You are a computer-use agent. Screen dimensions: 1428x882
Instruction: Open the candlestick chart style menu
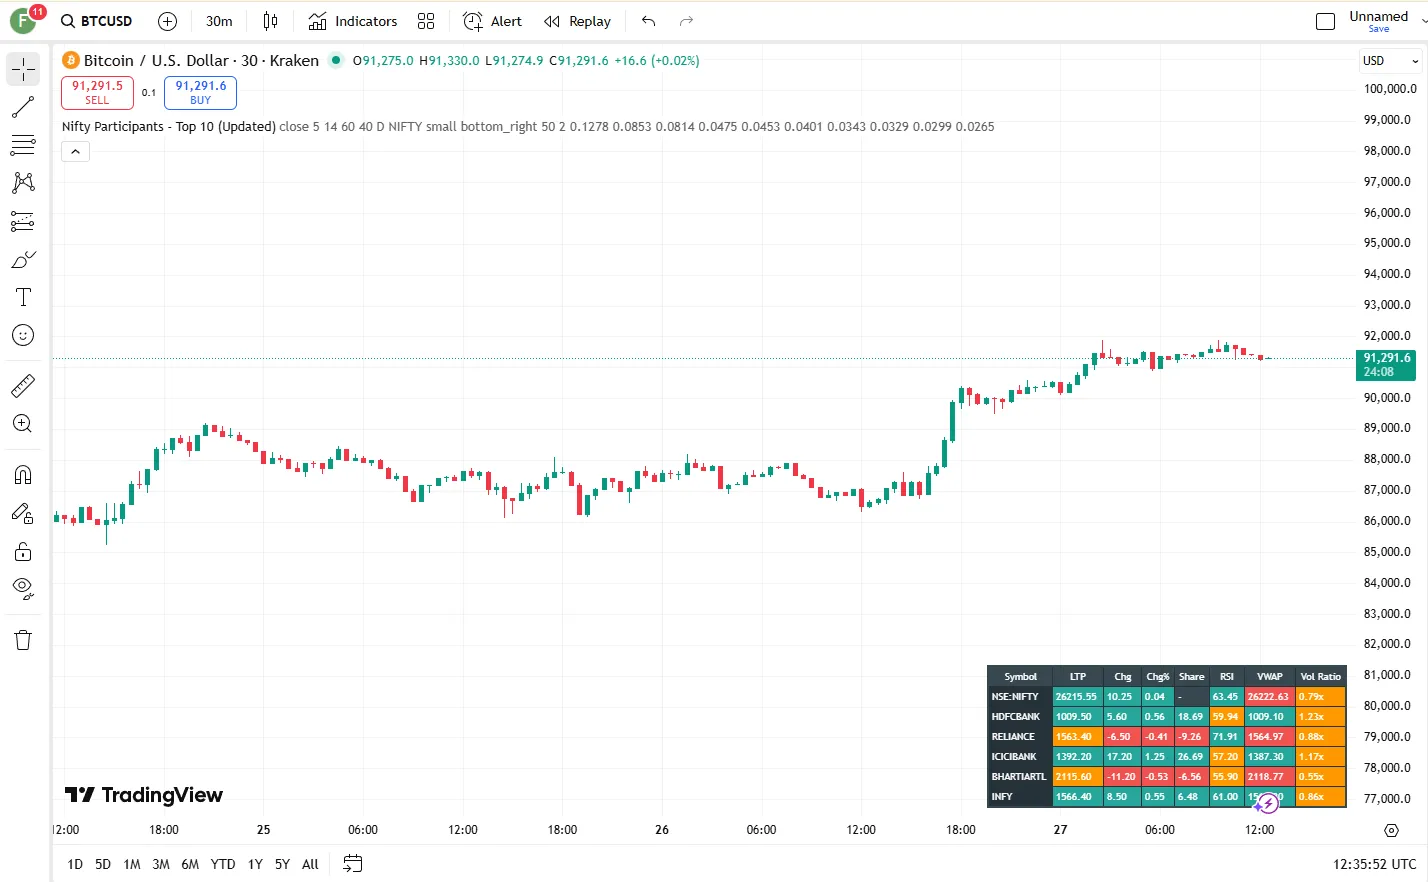(x=270, y=21)
